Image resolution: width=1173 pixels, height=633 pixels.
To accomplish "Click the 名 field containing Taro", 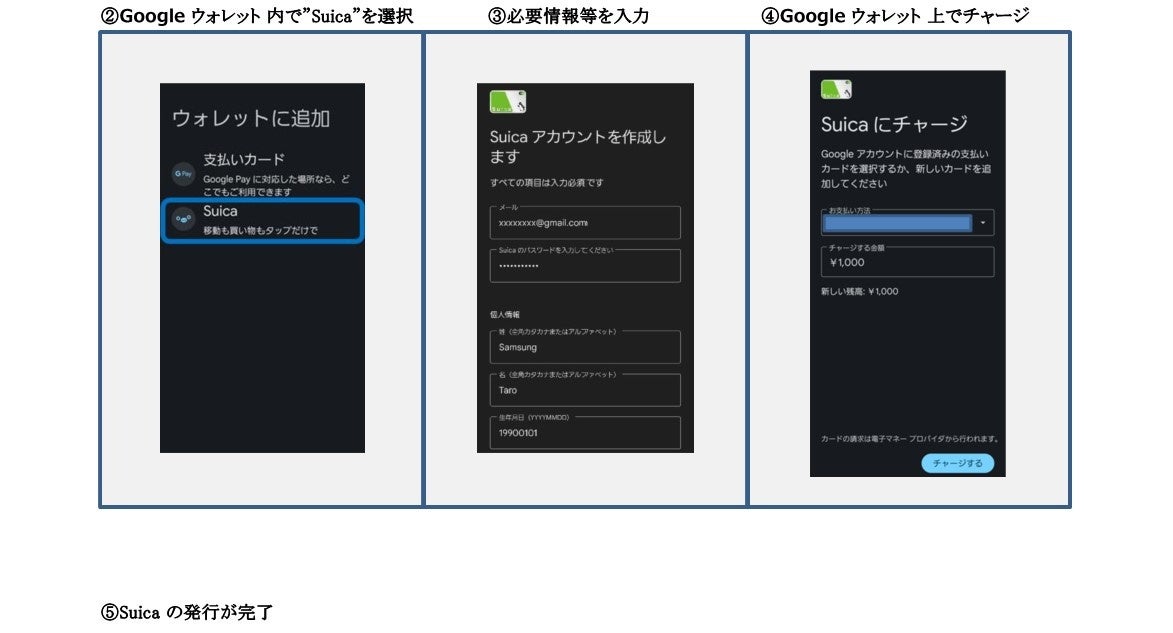I will click(585, 389).
